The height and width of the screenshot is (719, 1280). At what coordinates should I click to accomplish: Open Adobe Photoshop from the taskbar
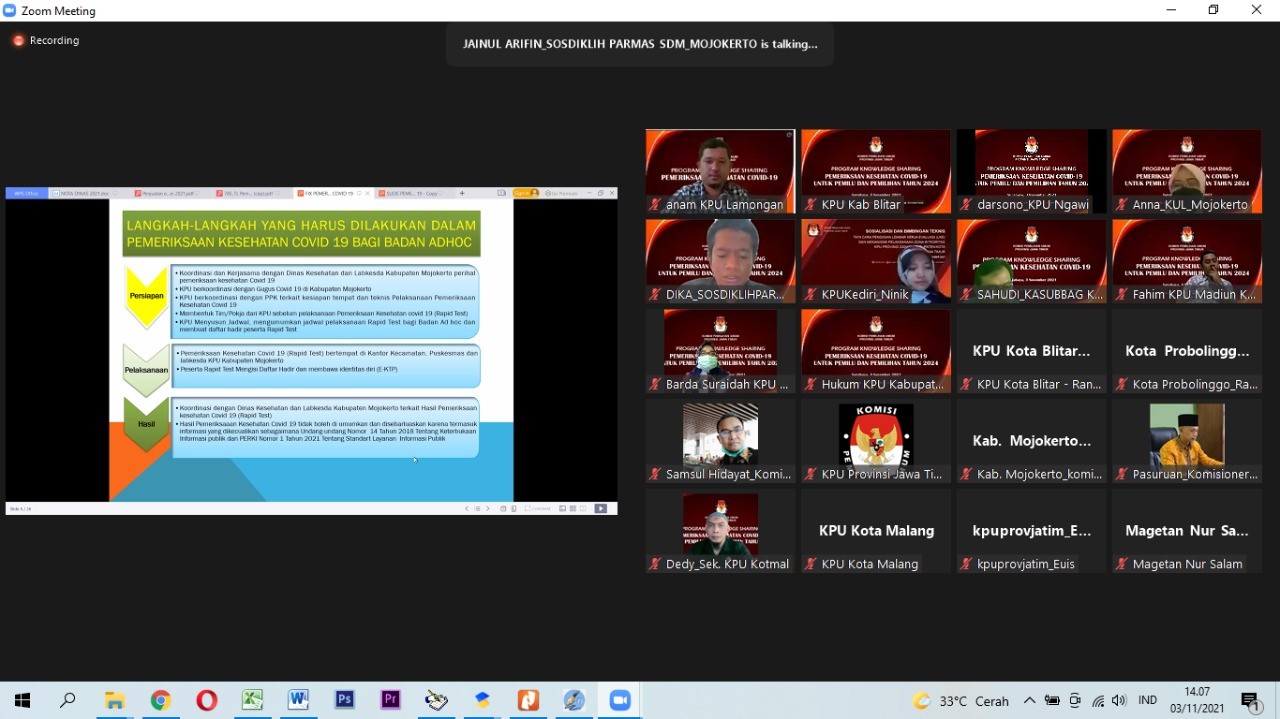point(344,701)
